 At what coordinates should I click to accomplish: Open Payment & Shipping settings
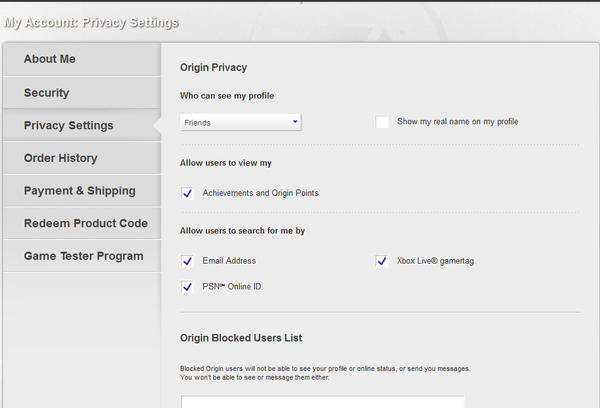(80, 191)
